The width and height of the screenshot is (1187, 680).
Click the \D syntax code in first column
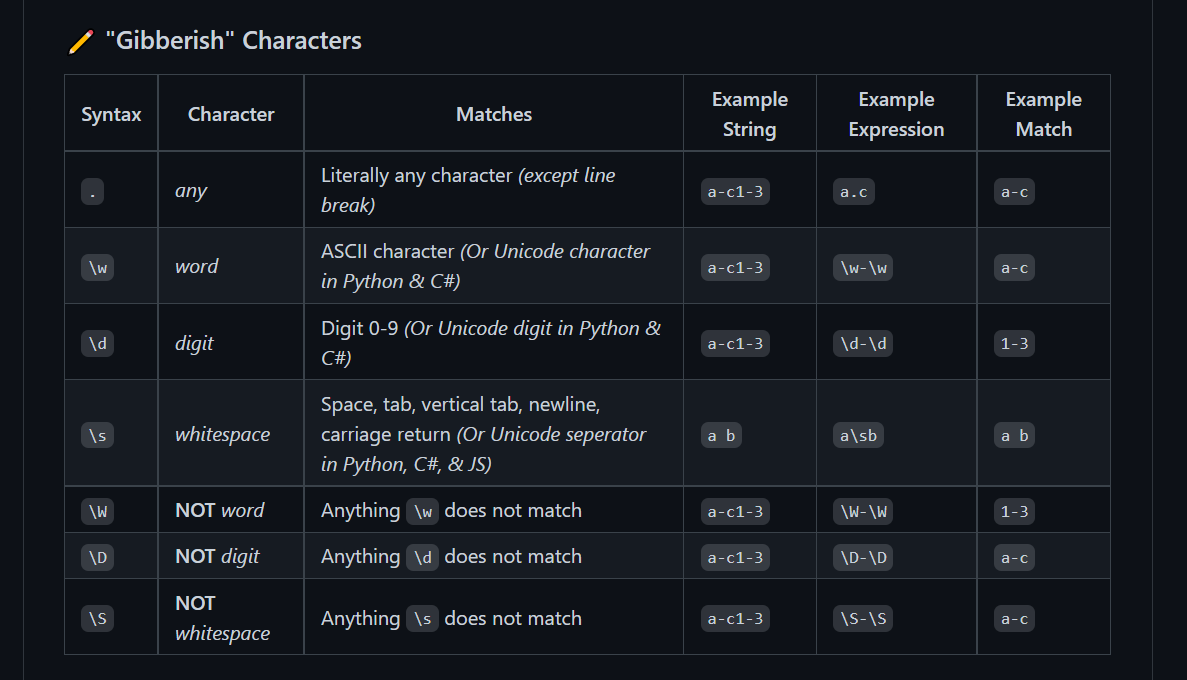(98, 557)
